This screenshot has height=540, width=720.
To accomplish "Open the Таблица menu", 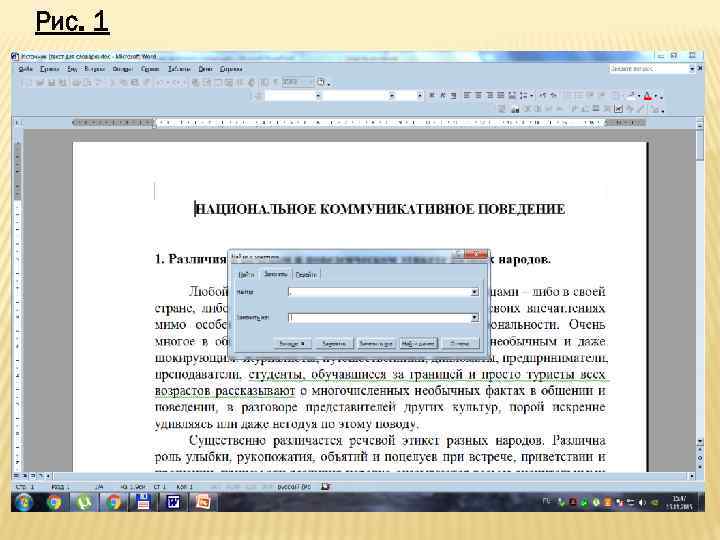I will [x=179, y=69].
